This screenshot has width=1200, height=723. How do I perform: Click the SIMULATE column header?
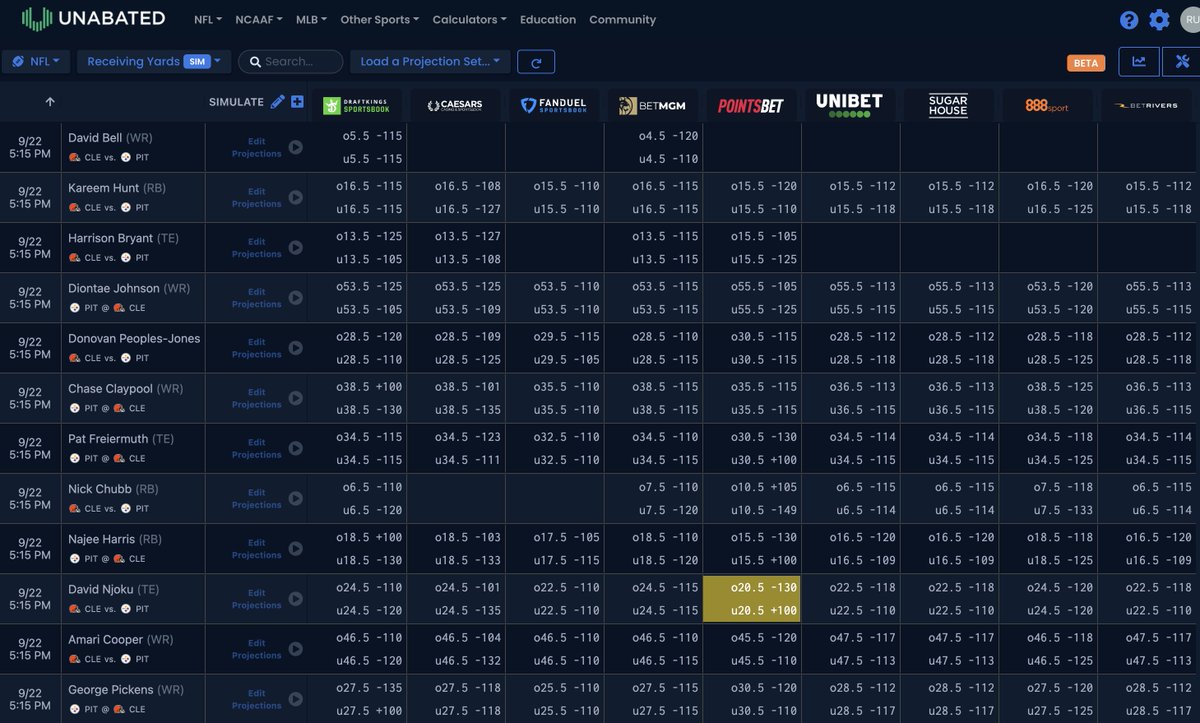(237, 102)
